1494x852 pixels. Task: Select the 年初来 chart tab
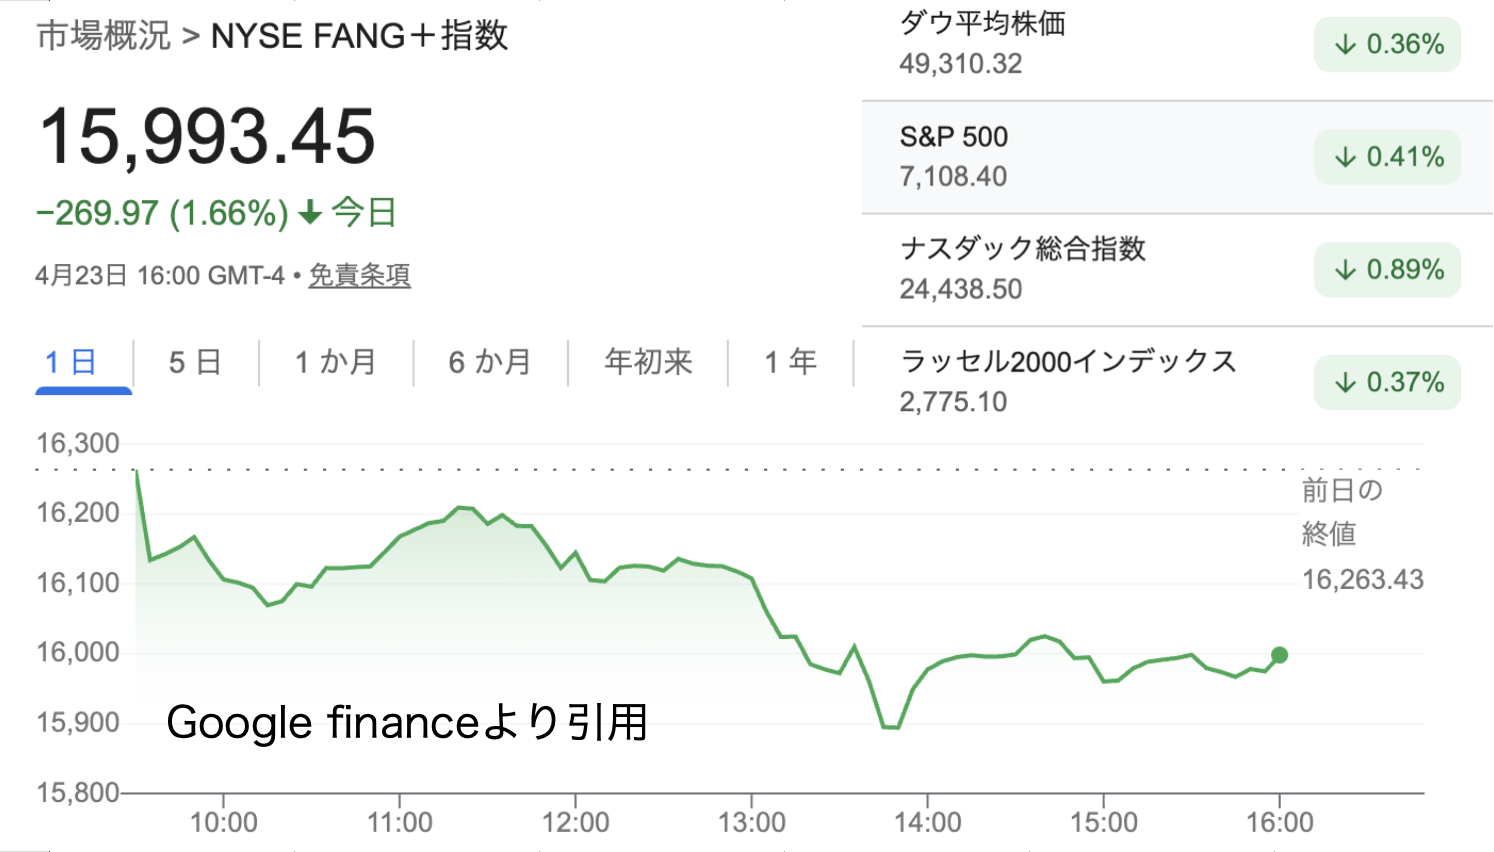coord(648,362)
